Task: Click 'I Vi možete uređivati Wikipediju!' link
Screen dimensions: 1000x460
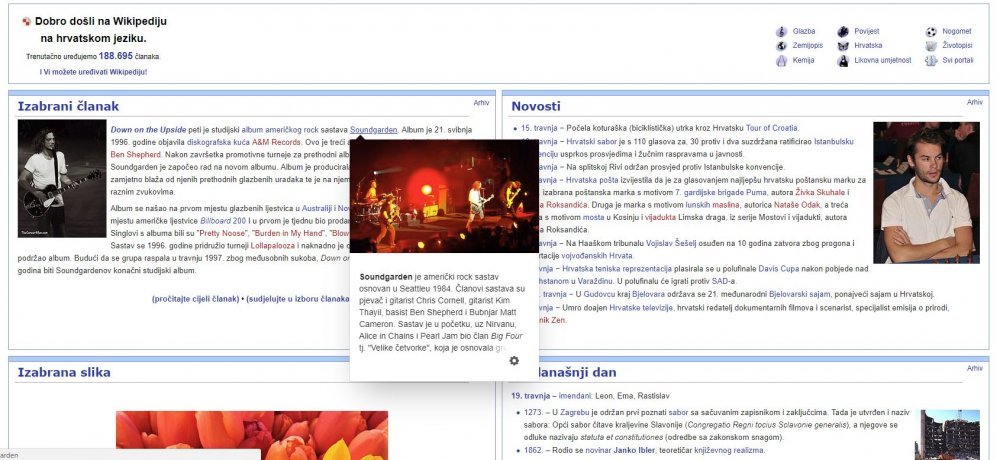Action: pyautogui.click(x=93, y=72)
